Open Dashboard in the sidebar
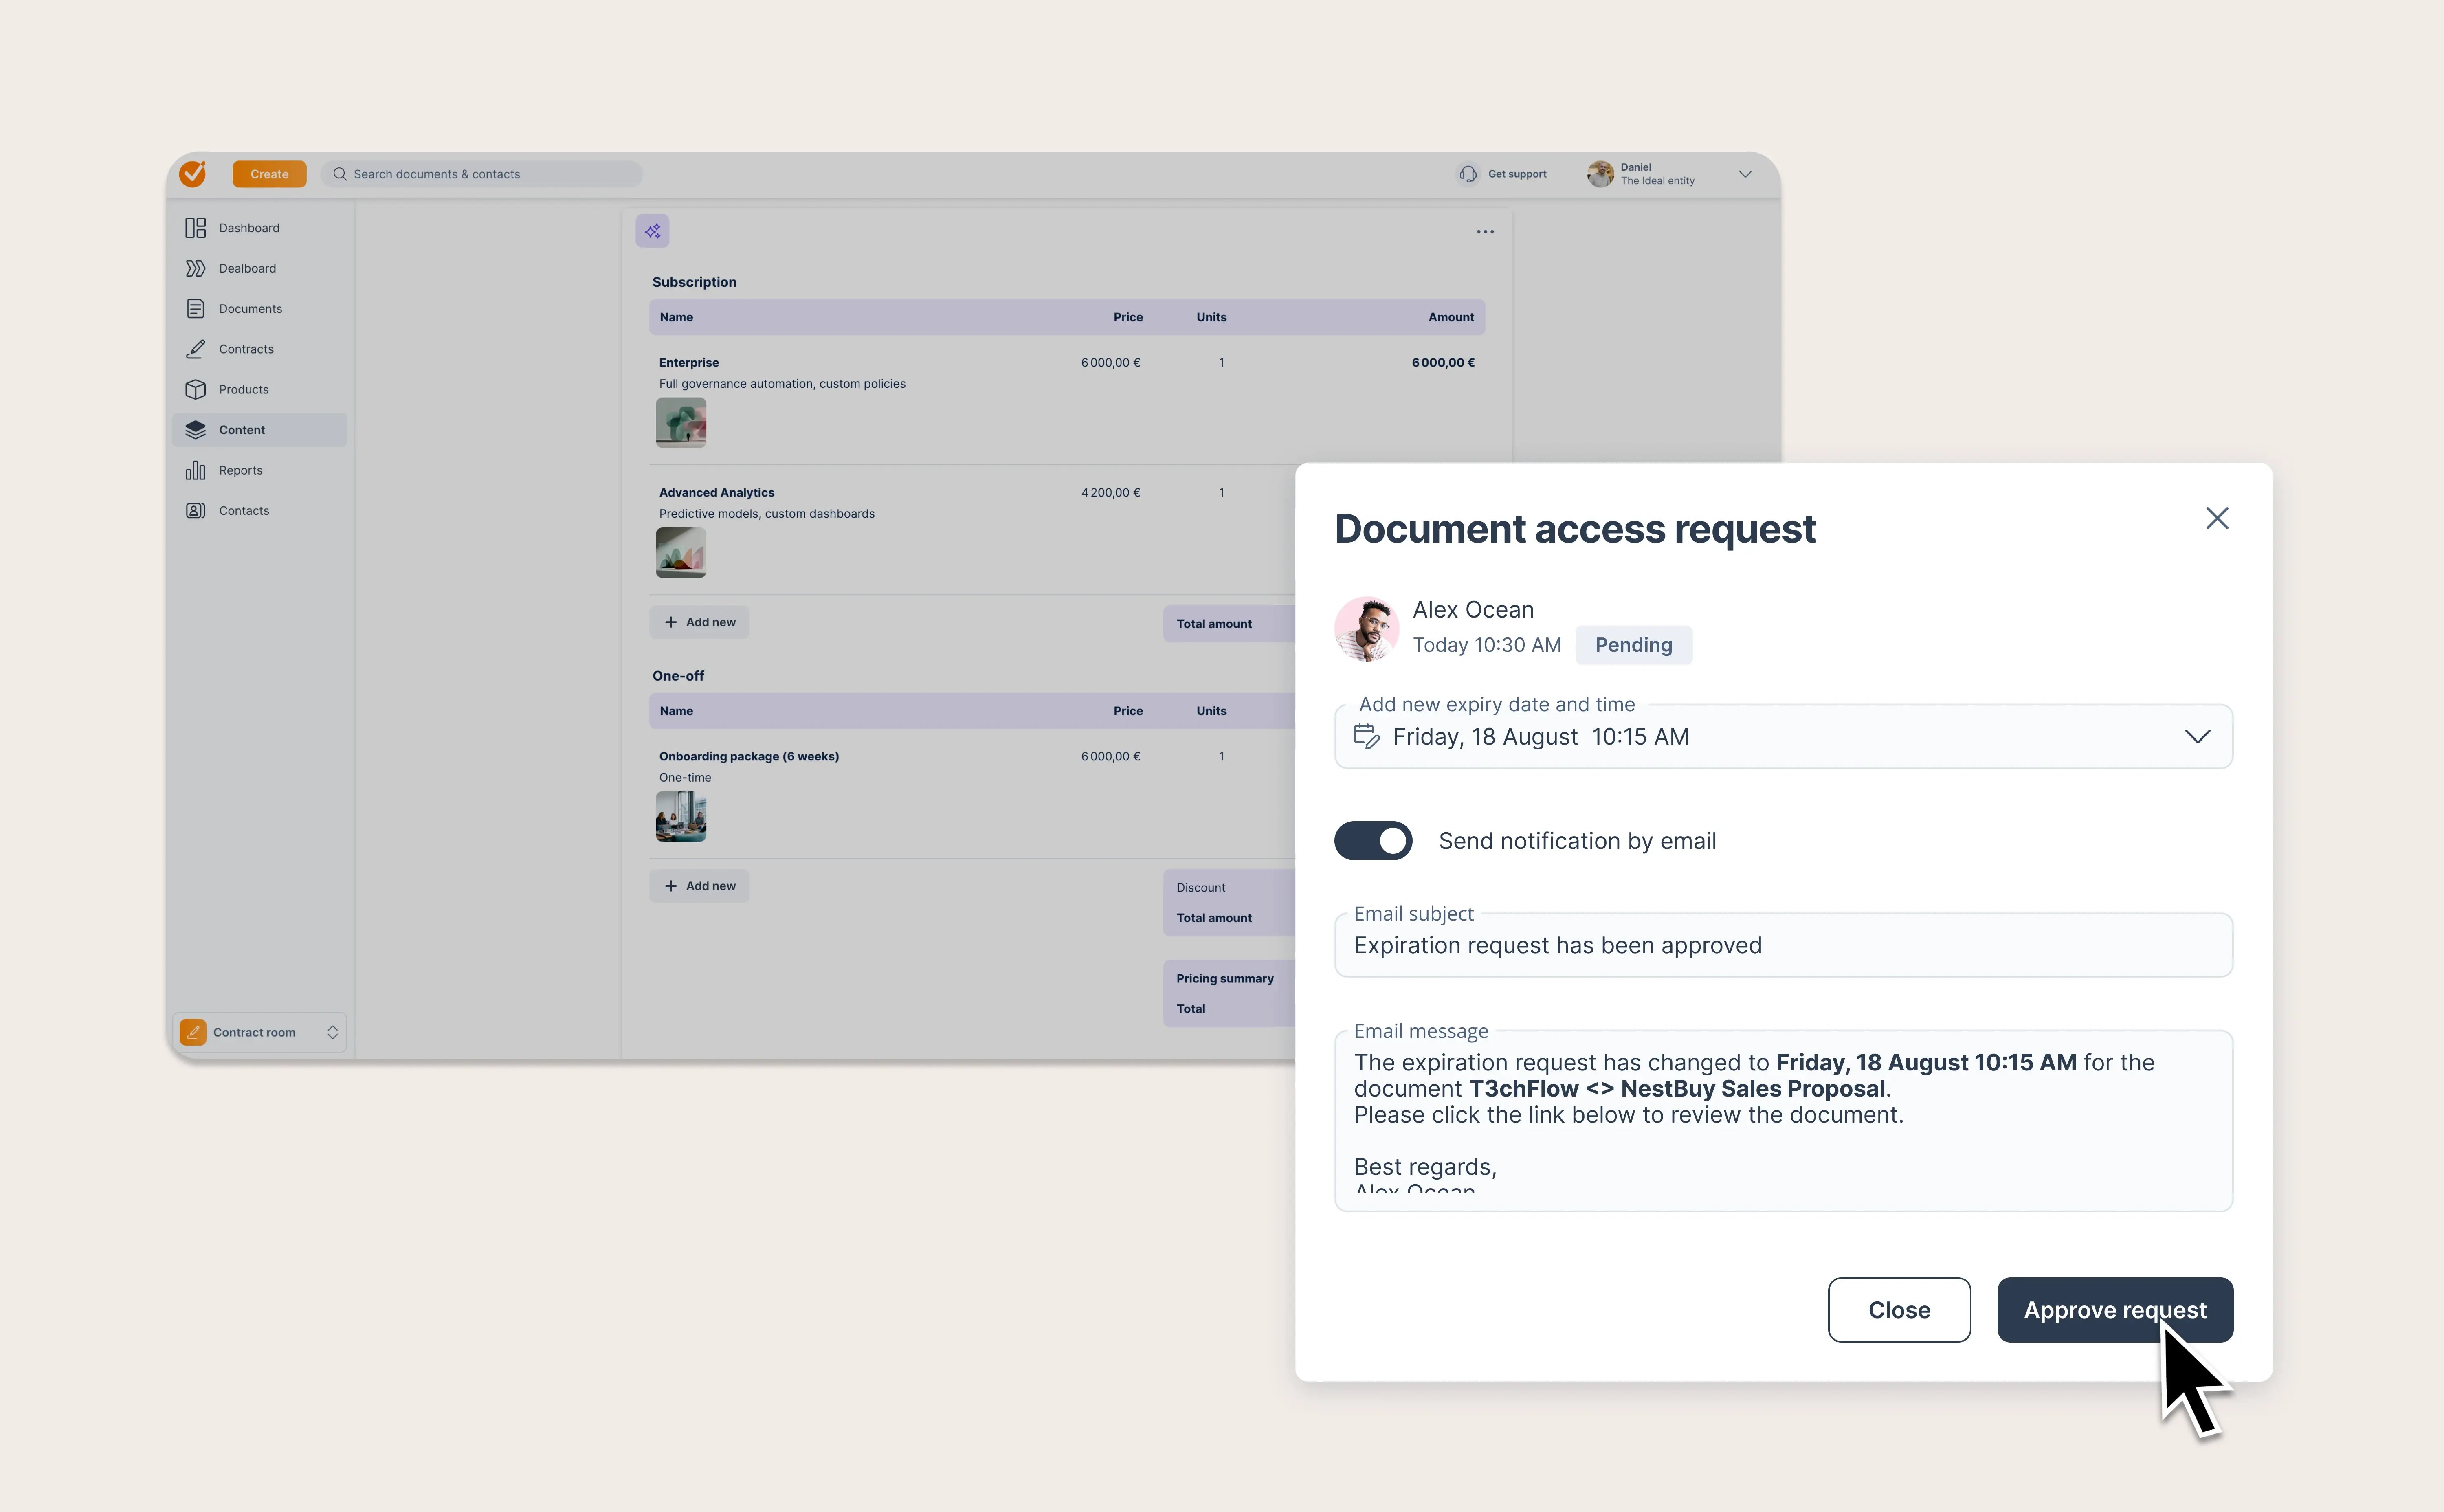This screenshot has width=2444, height=1512. coord(249,228)
